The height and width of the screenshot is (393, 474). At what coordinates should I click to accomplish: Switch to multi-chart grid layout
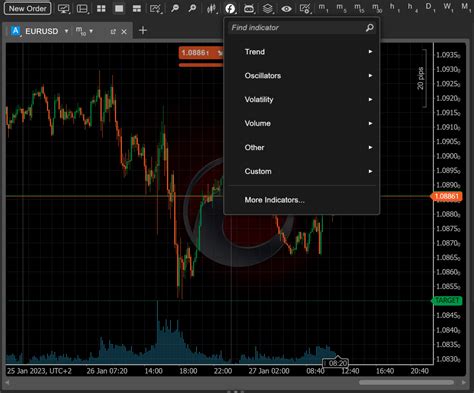(x=101, y=8)
